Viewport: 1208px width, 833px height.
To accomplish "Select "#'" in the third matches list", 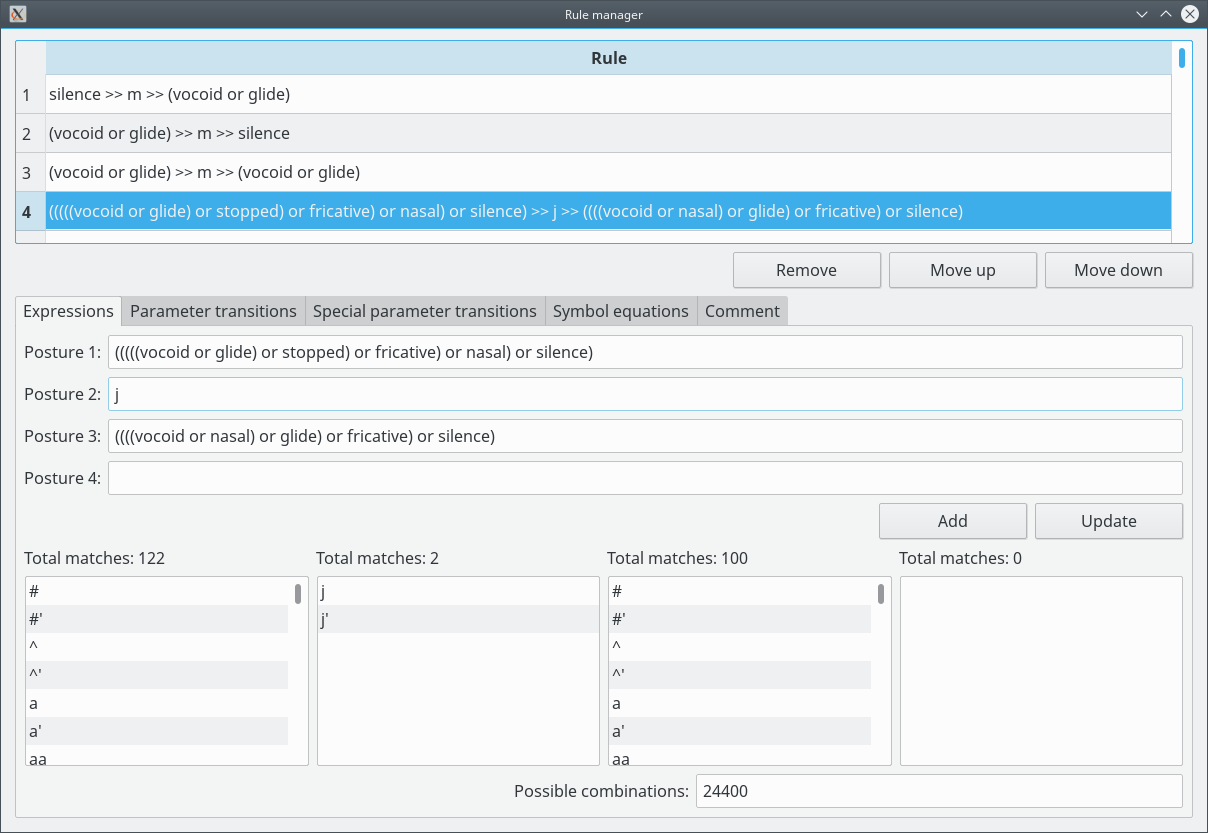I will tap(740, 619).
